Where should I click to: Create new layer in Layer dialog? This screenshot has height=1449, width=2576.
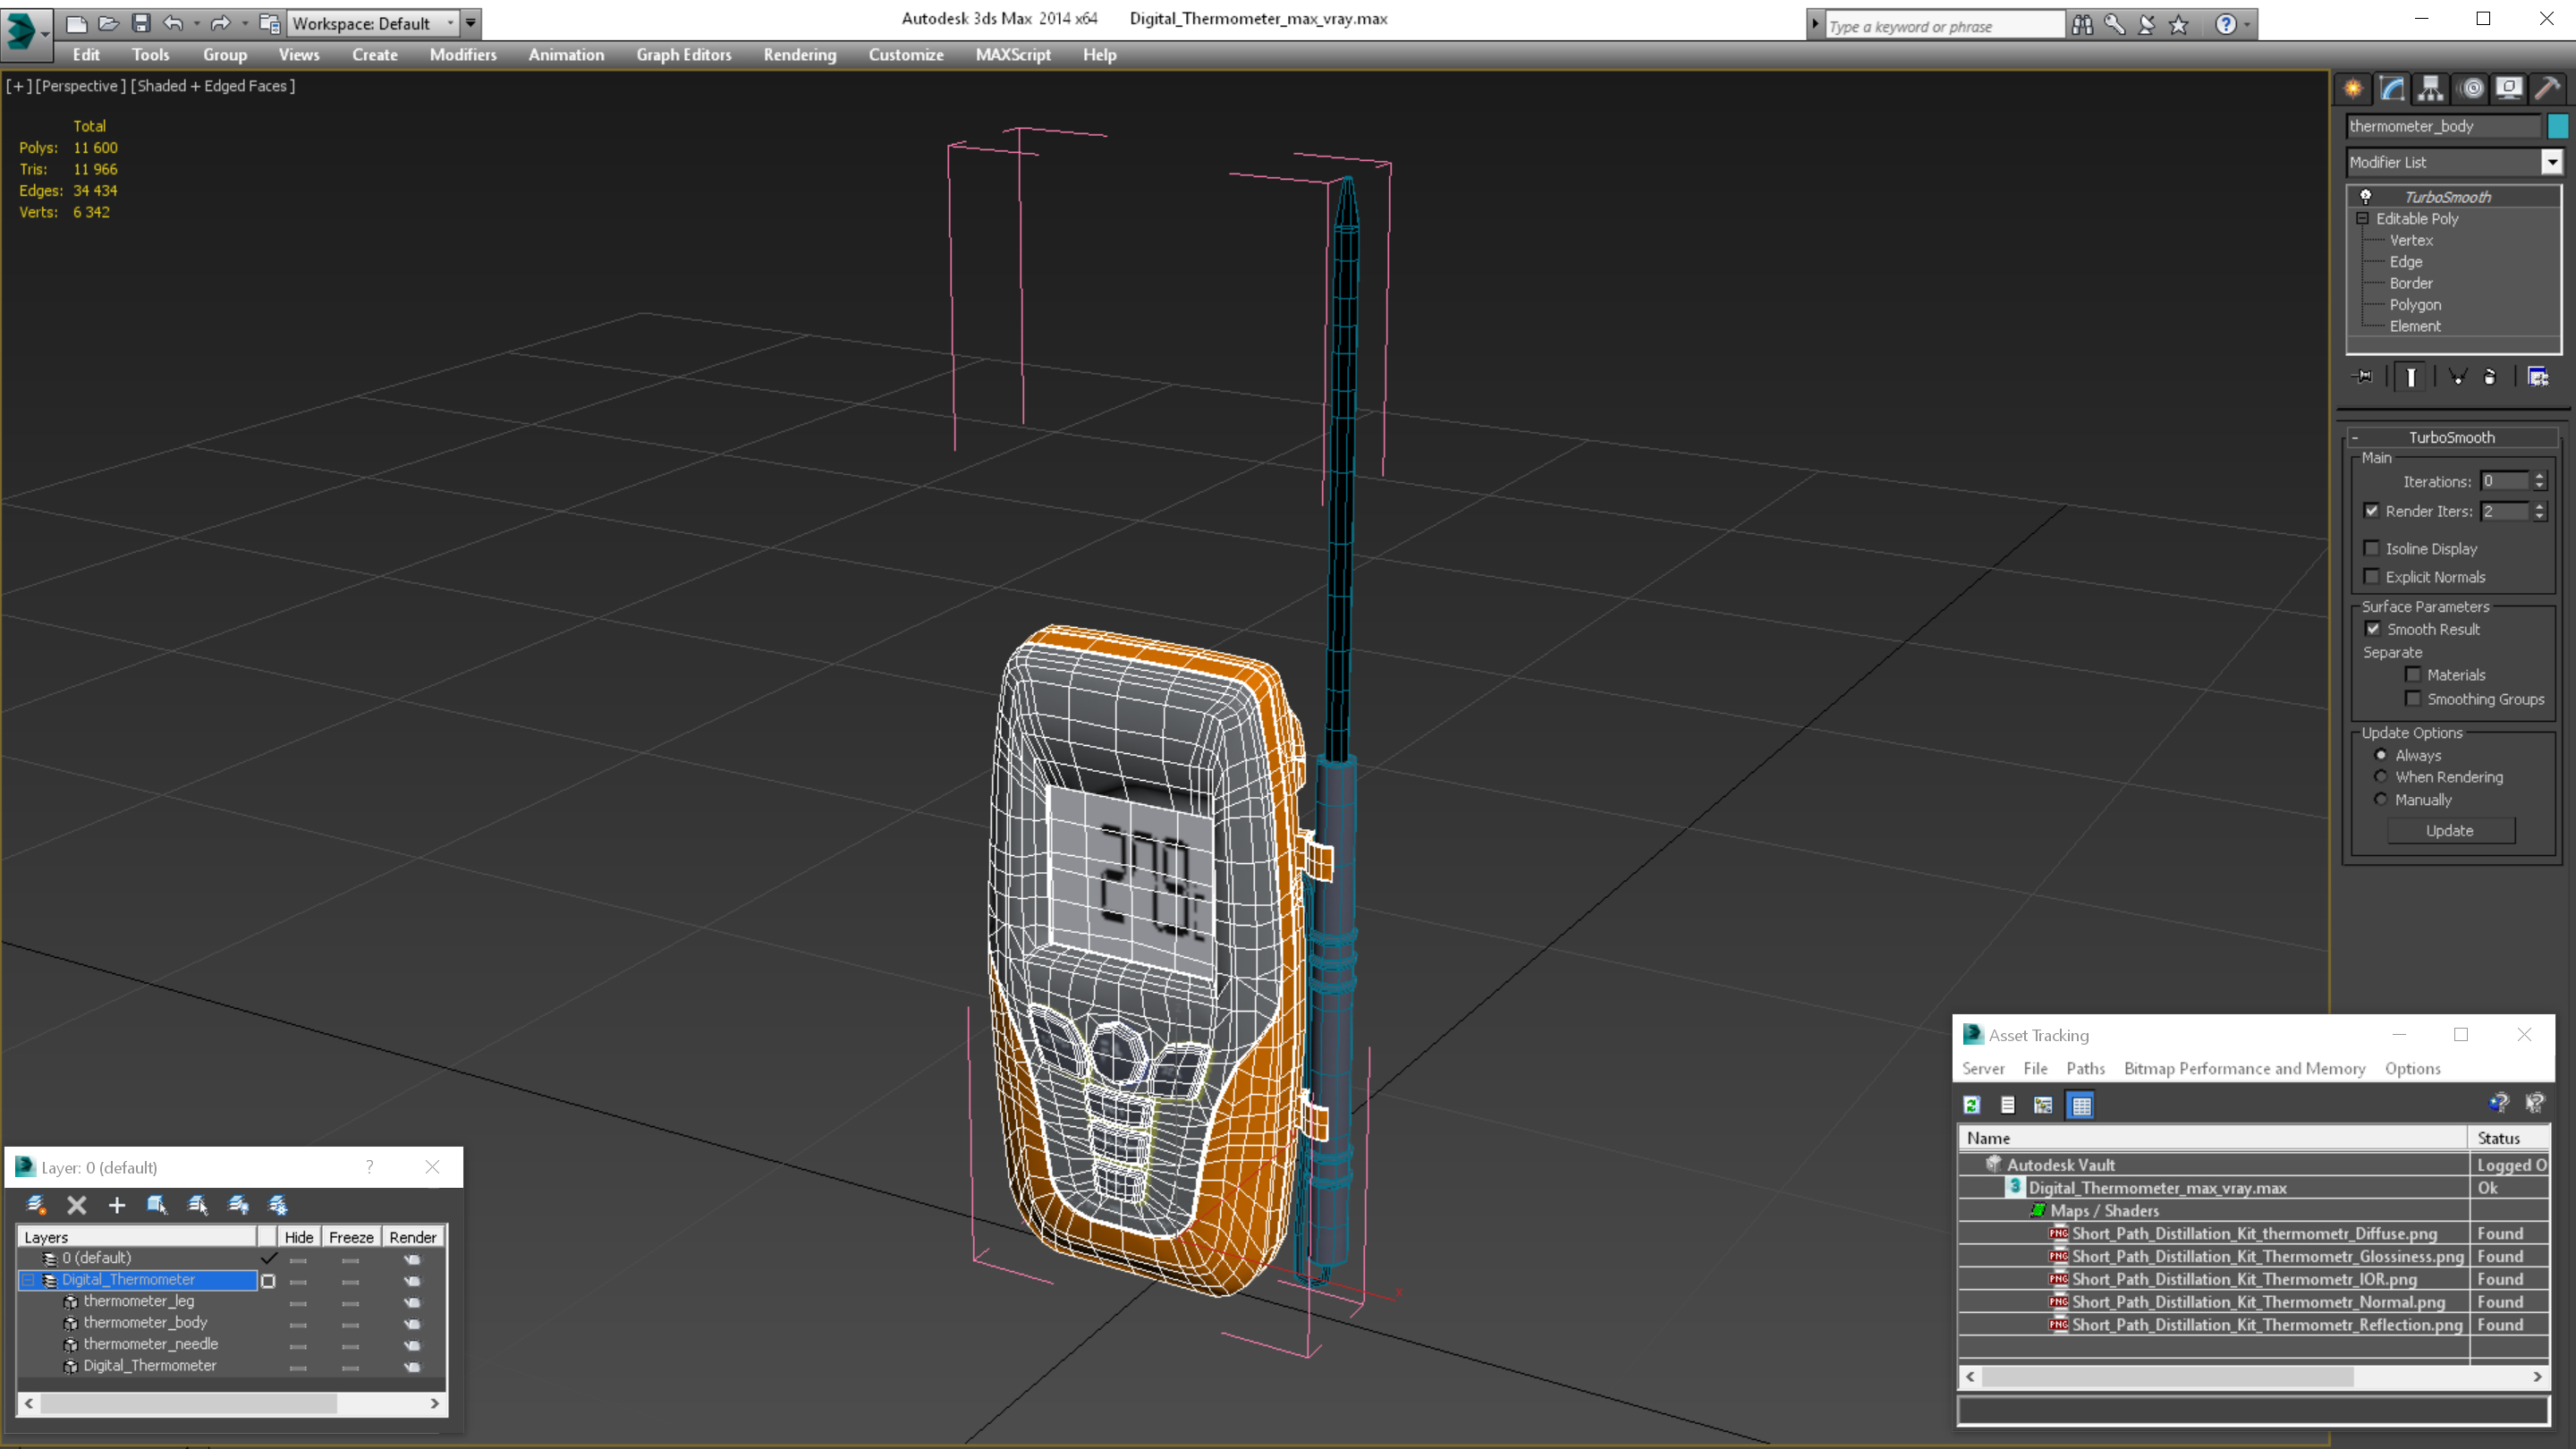[36, 1205]
